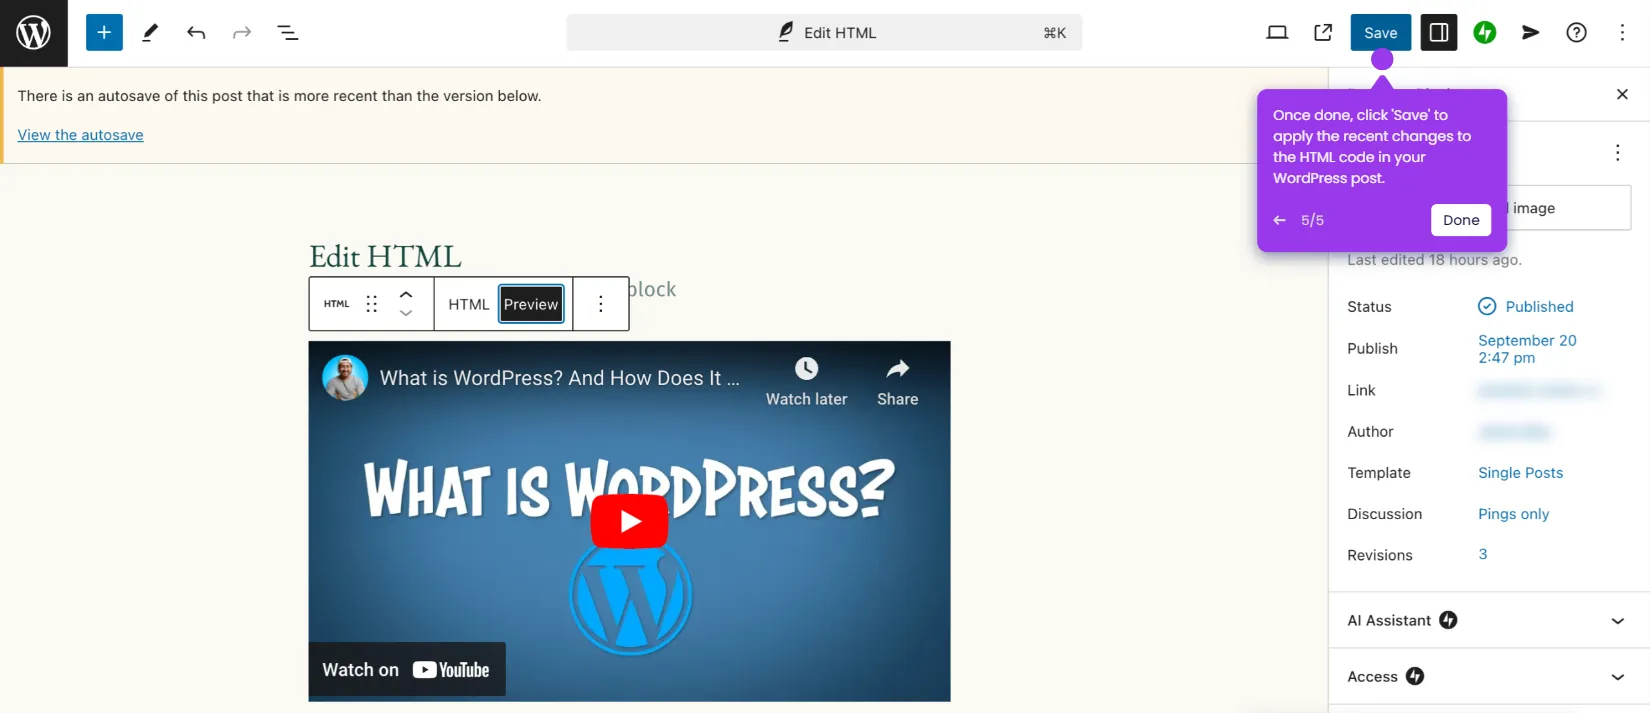Toggle the Settings sidebar panel
Image resolution: width=1650 pixels, height=713 pixels.
click(1439, 33)
